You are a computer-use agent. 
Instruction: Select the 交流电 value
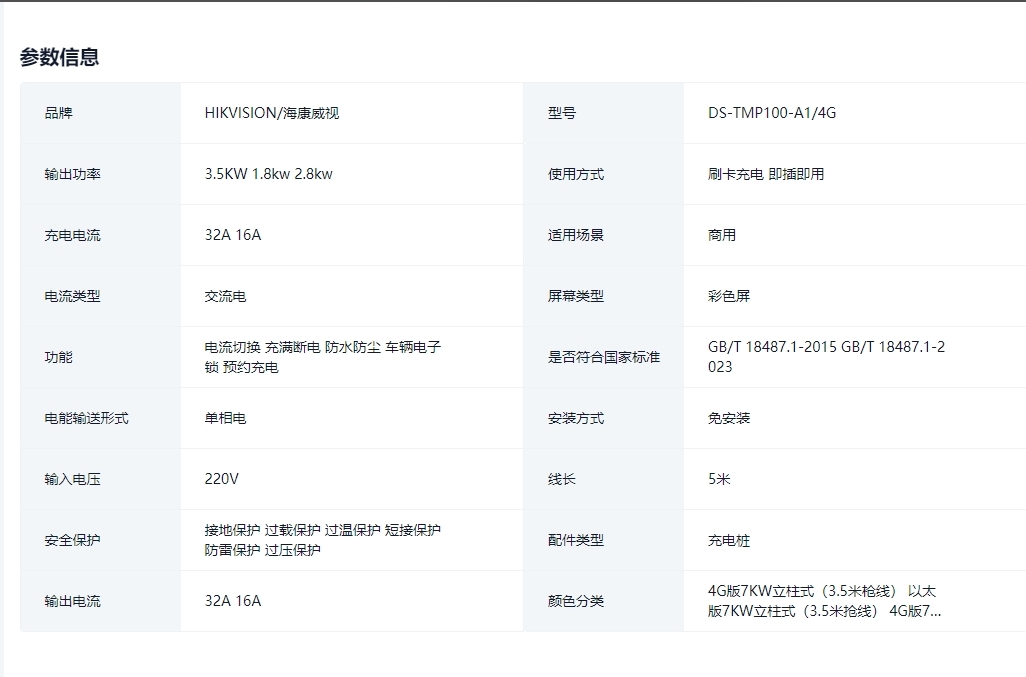tap(225, 296)
